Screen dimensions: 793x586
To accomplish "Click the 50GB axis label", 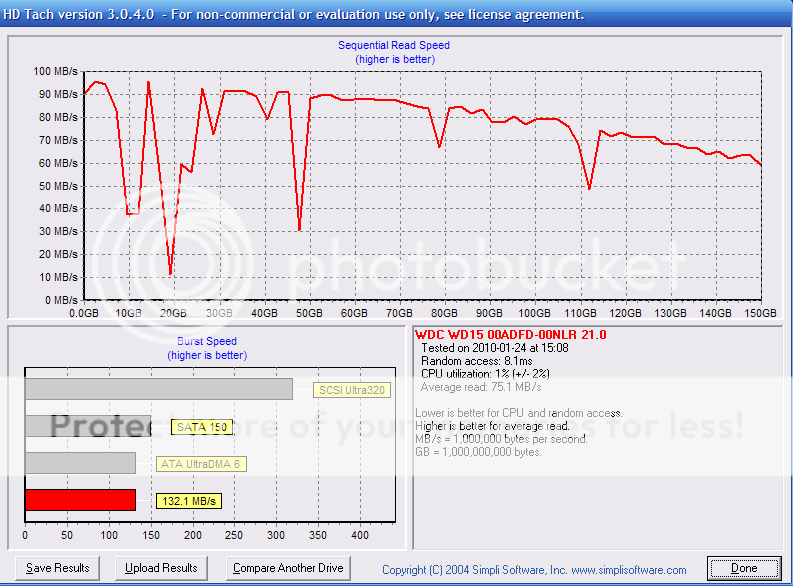I will coord(309,313).
